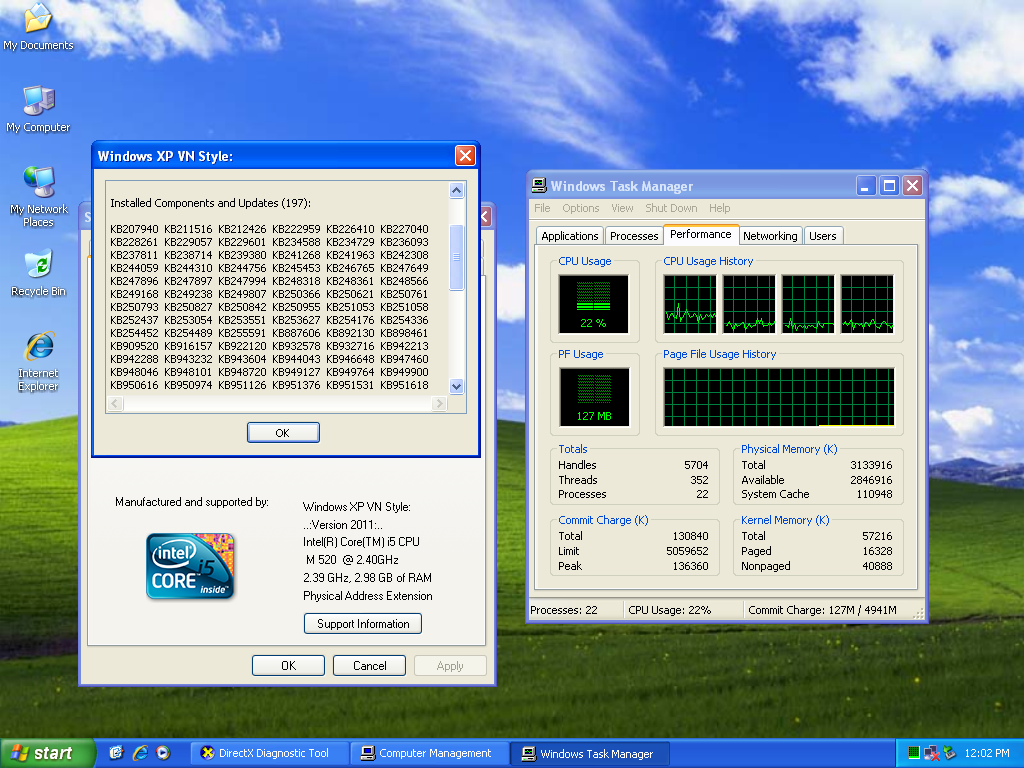Screen dimensions: 1024x768
Task: Click Physical Memory Total value 3133916
Action: point(871,465)
